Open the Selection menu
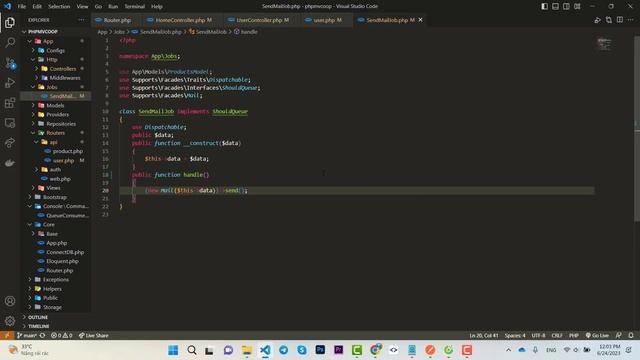The width and height of the screenshot is (640, 360). point(59,6)
